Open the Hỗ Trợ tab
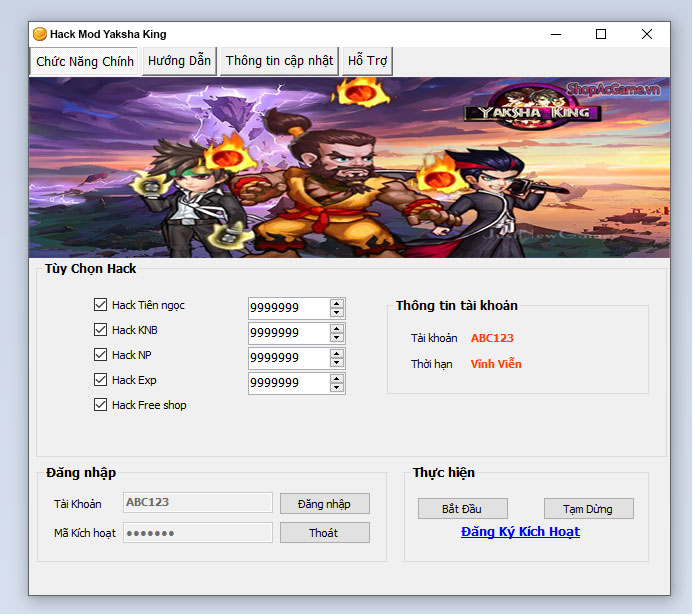 pos(367,61)
